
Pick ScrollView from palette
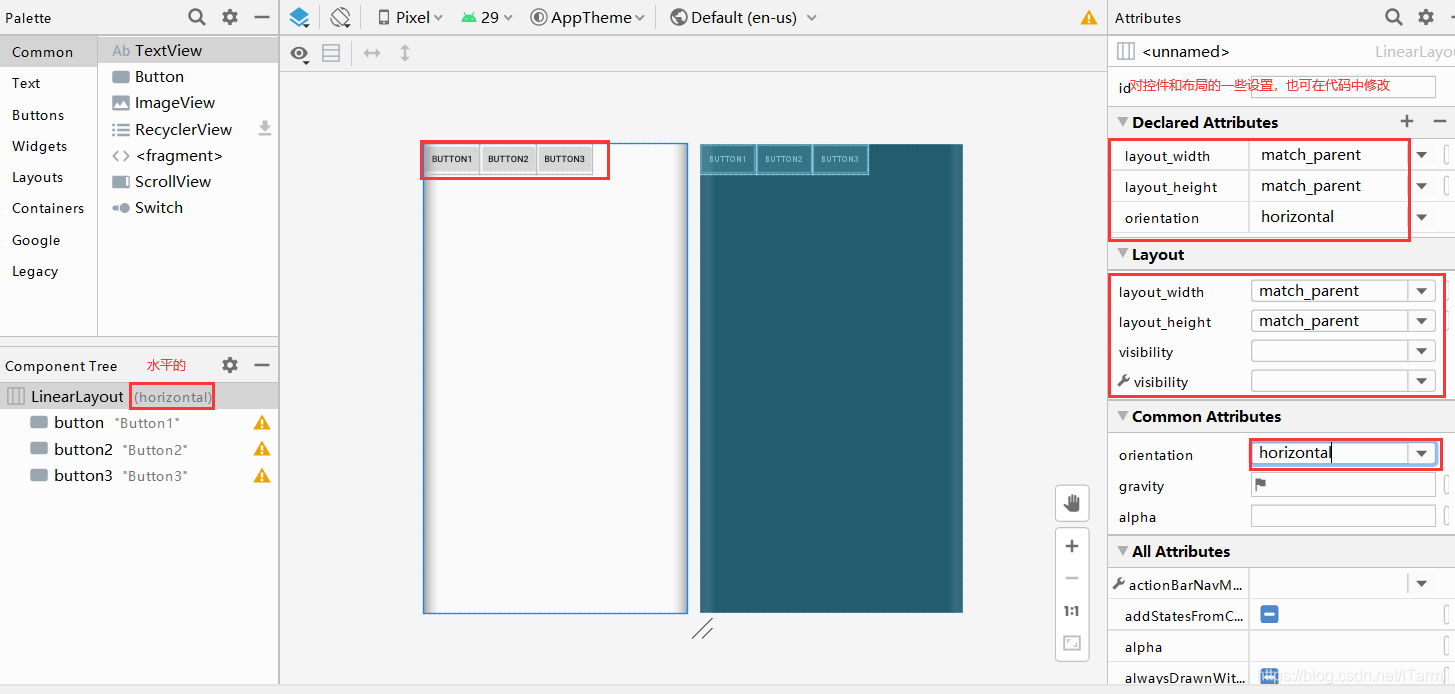tap(188, 181)
